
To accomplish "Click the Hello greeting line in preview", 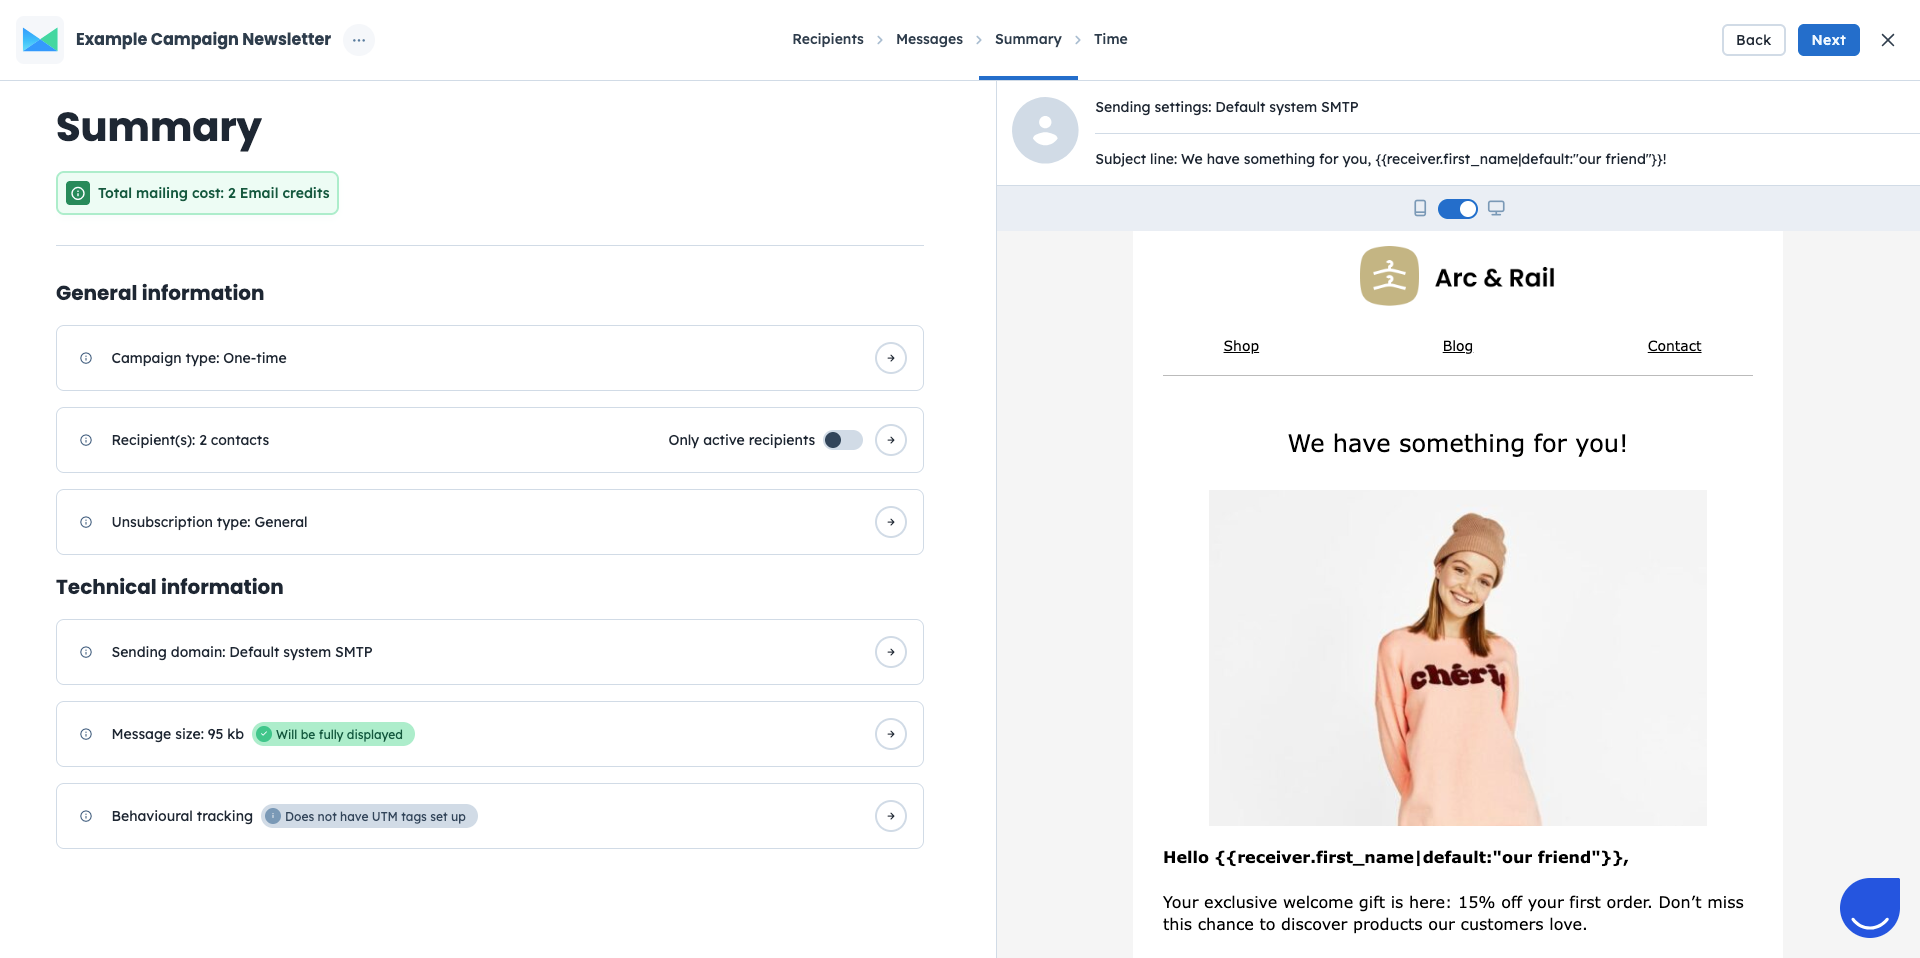I will coord(1396,857).
